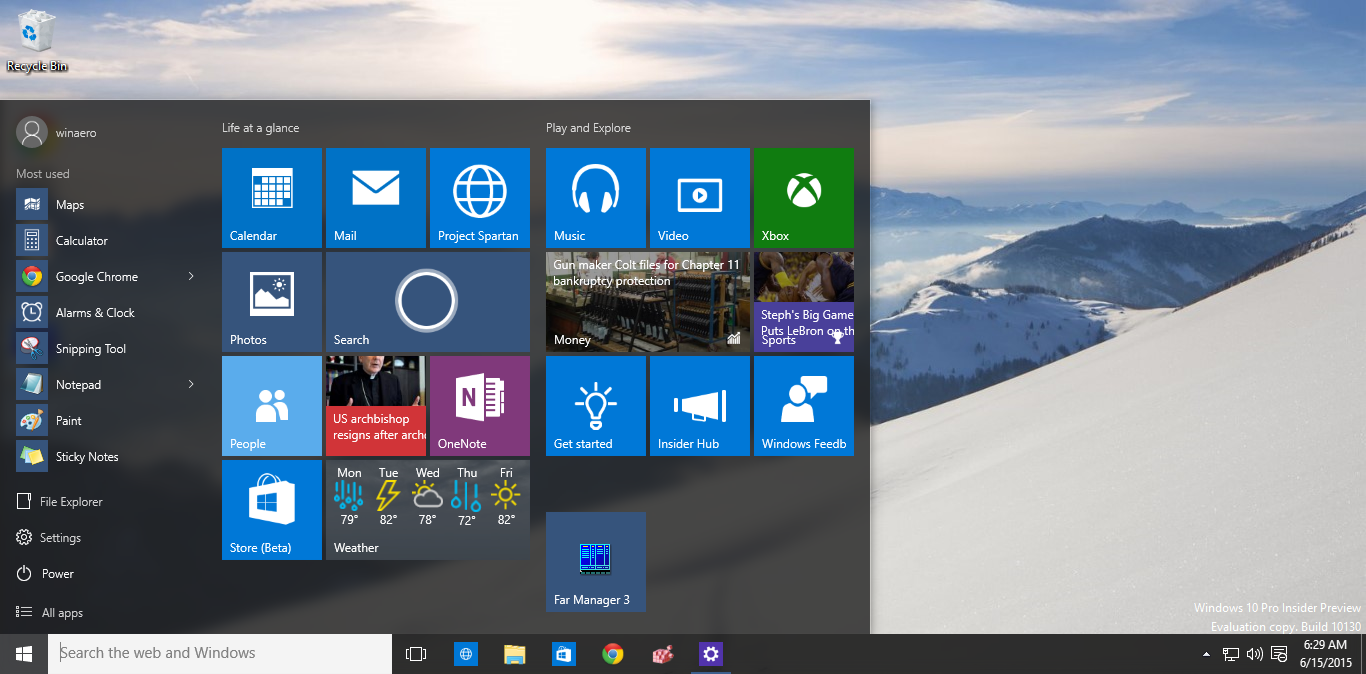This screenshot has width=1366, height=674.
Task: Open the Sports news tile
Action: 804,302
